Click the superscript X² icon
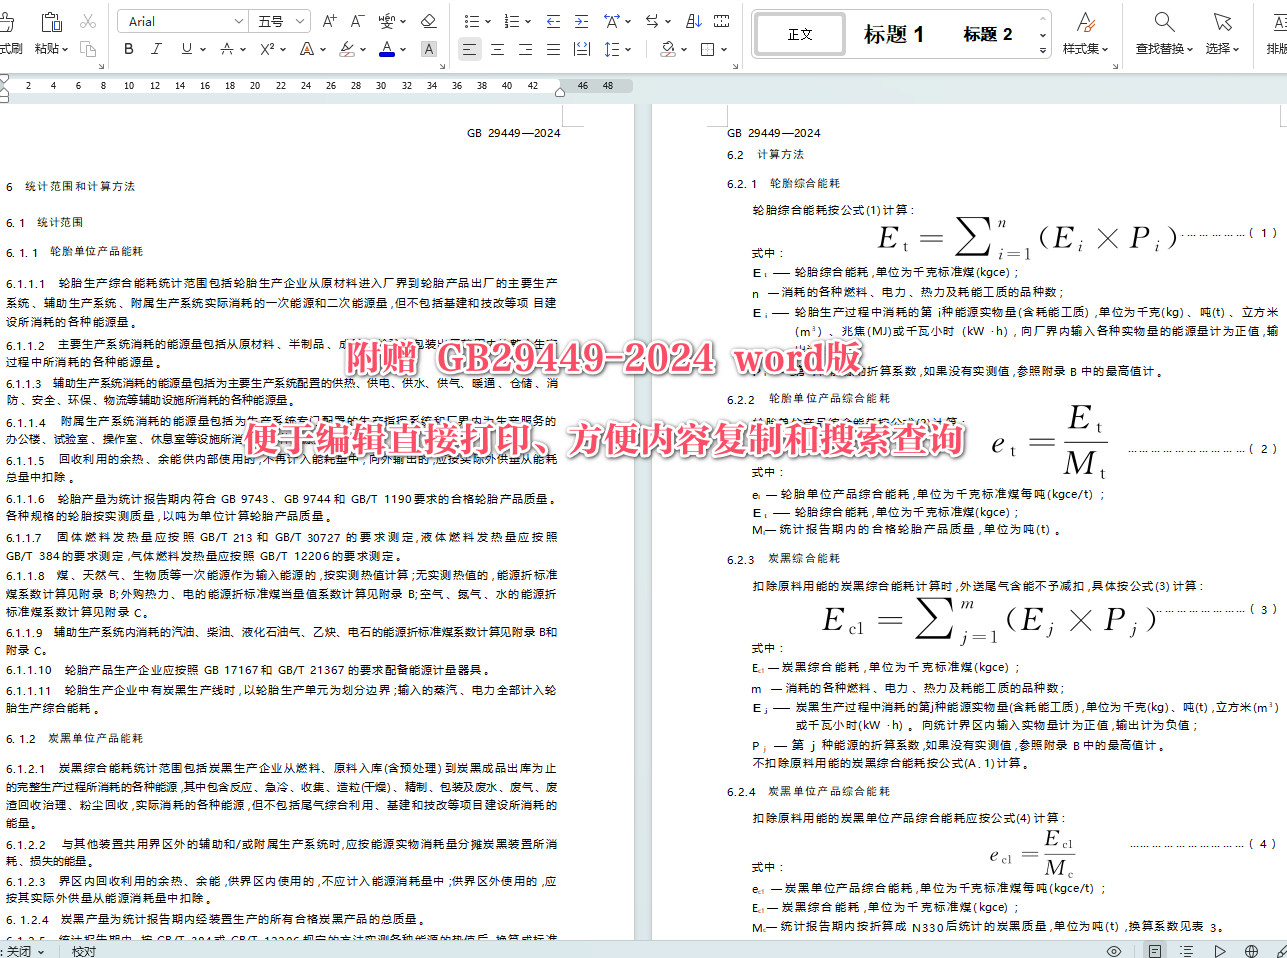1287x958 pixels. click(x=267, y=49)
